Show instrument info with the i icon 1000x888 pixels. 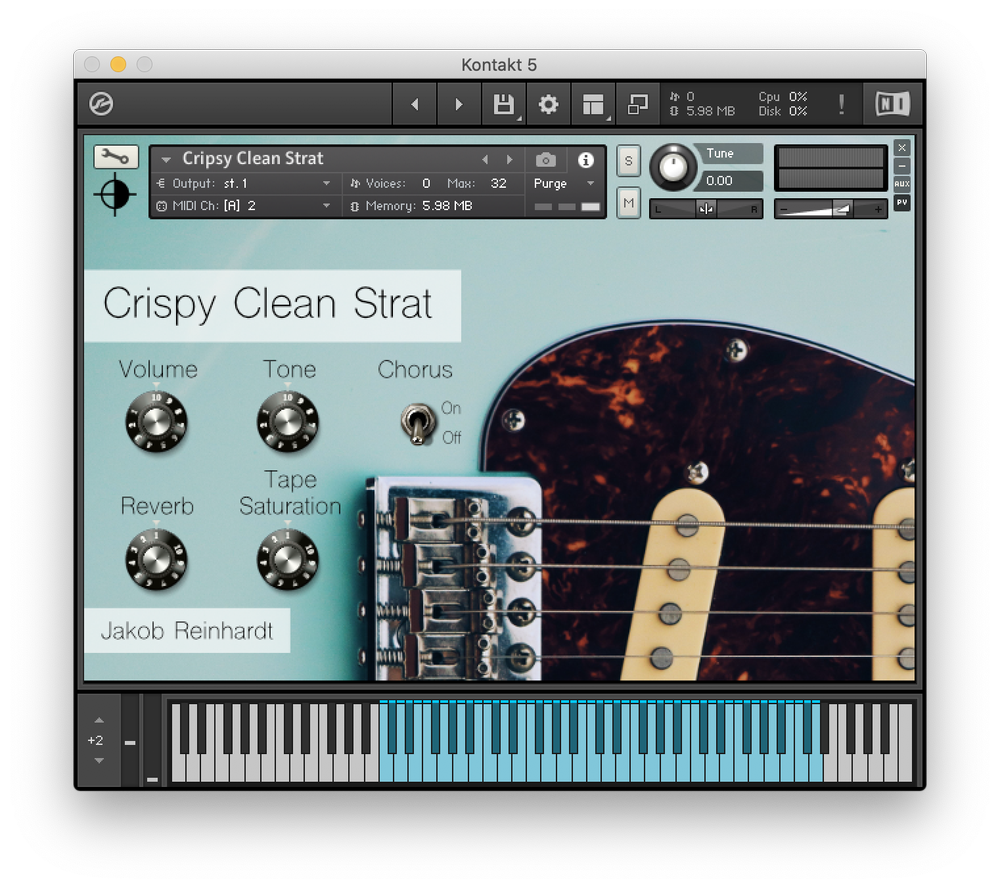[x=585, y=159]
